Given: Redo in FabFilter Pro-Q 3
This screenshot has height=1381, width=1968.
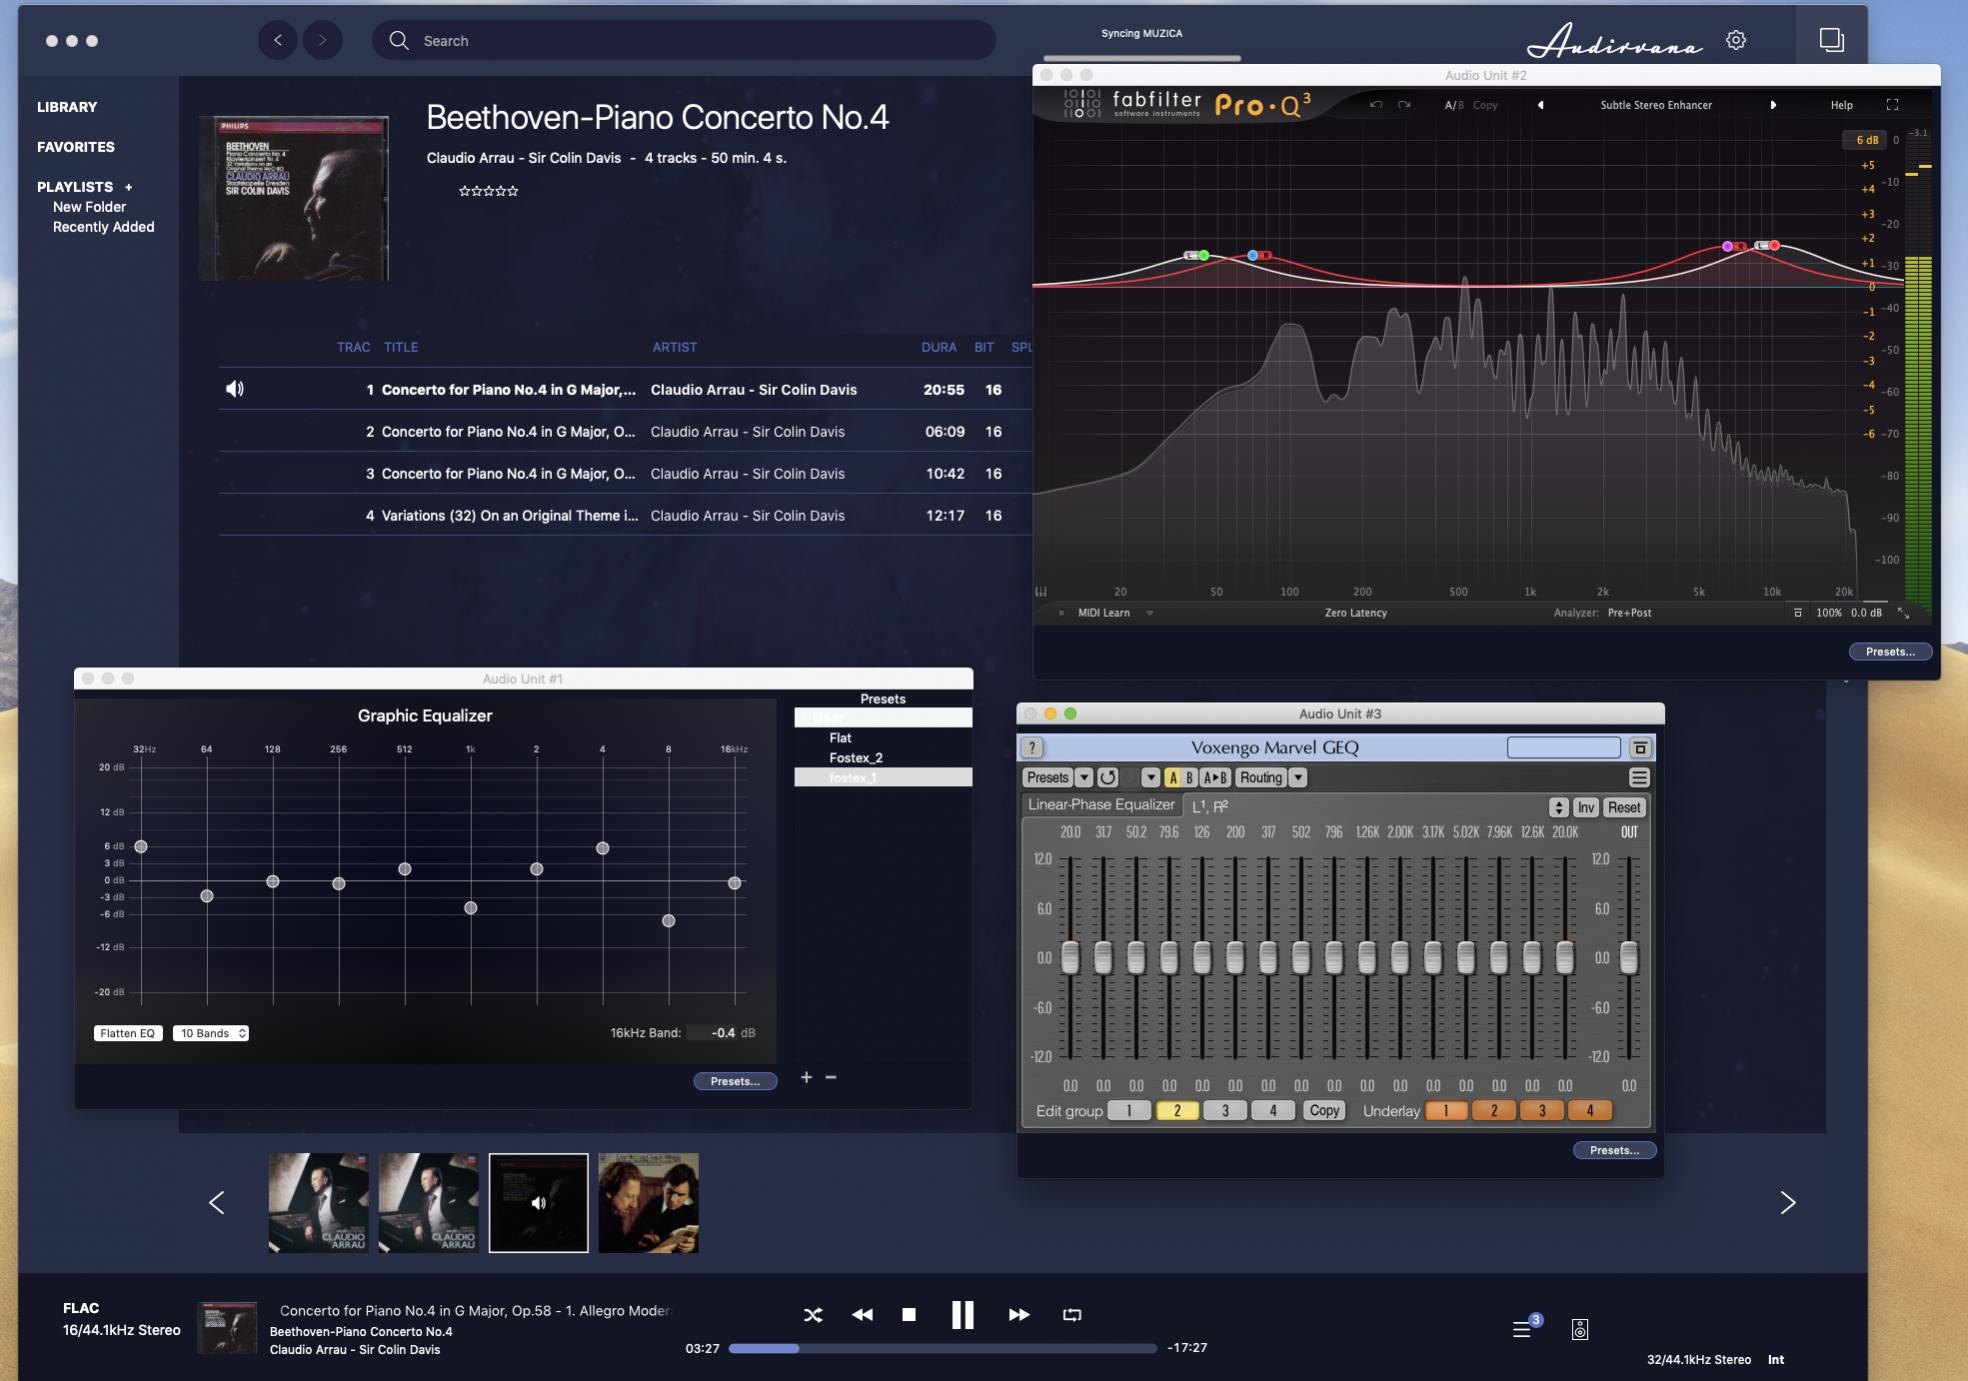Looking at the screenshot, I should click(1404, 105).
